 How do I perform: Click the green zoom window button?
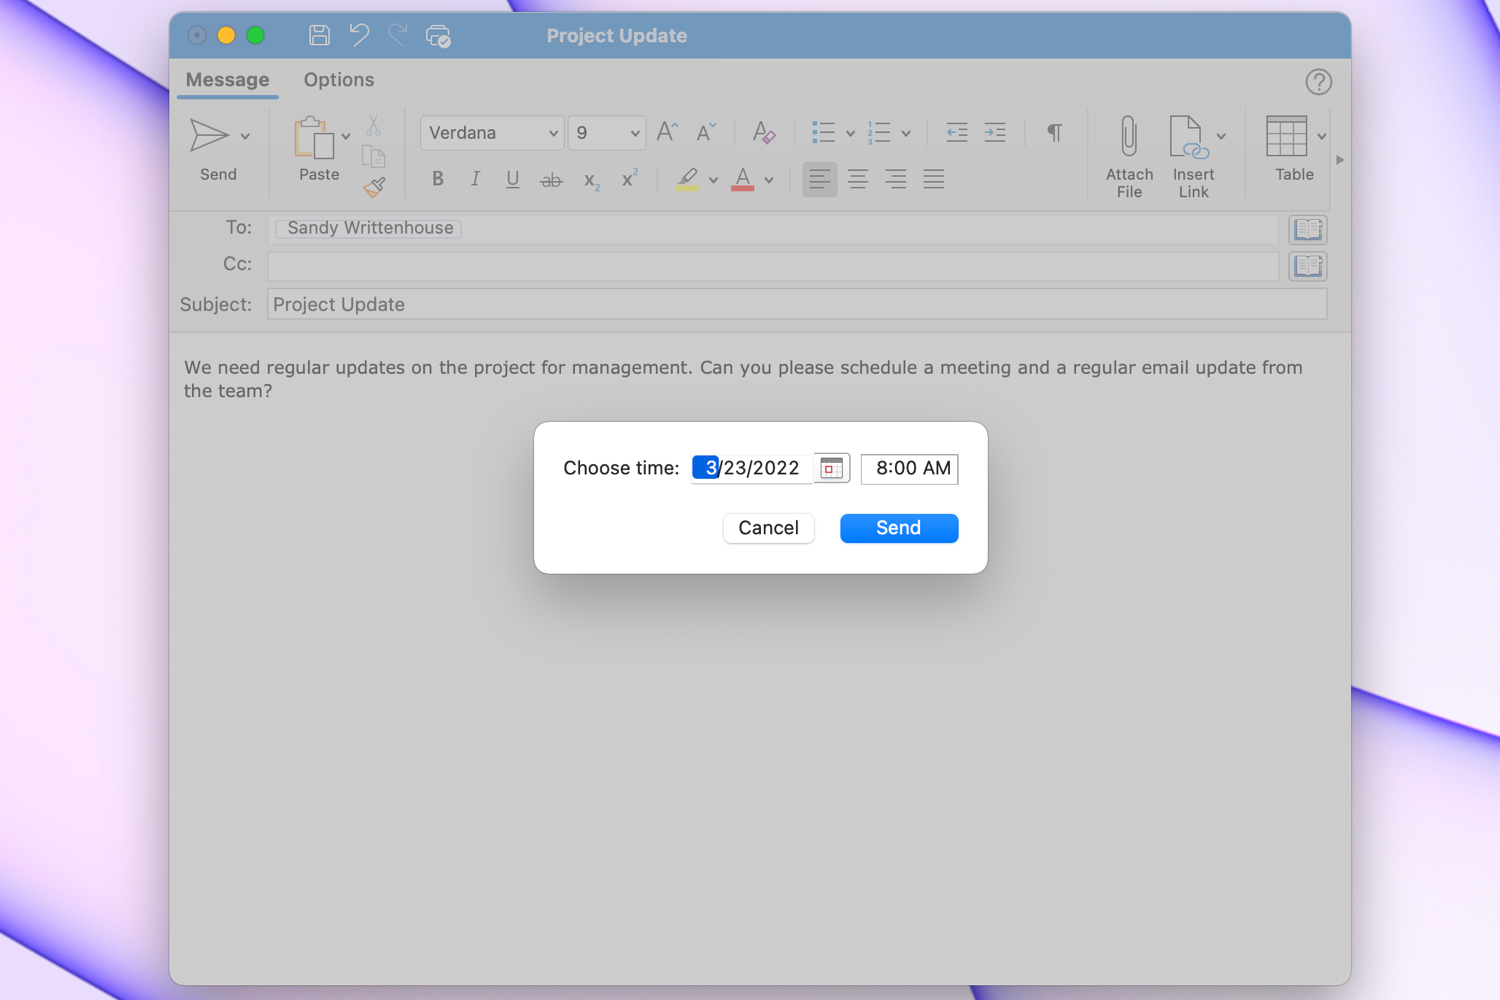point(256,36)
